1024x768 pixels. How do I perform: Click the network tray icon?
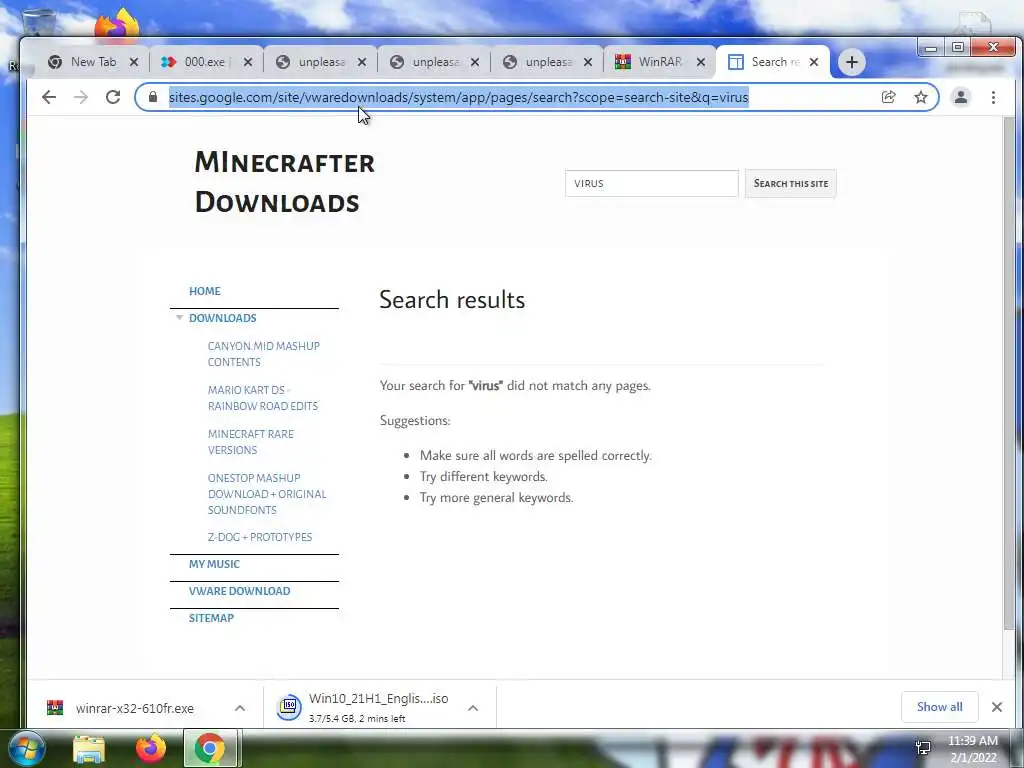click(x=923, y=748)
